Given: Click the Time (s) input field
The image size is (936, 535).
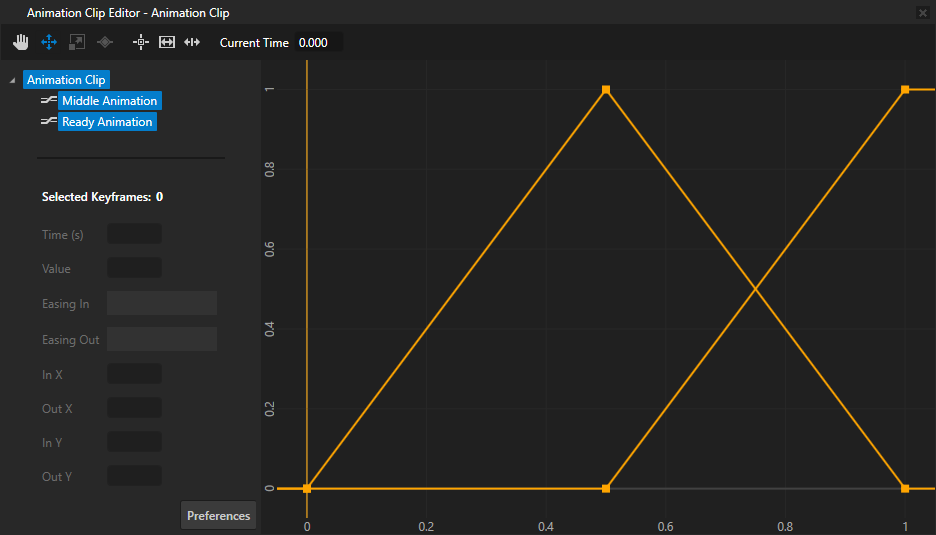Looking at the screenshot, I should [134, 235].
